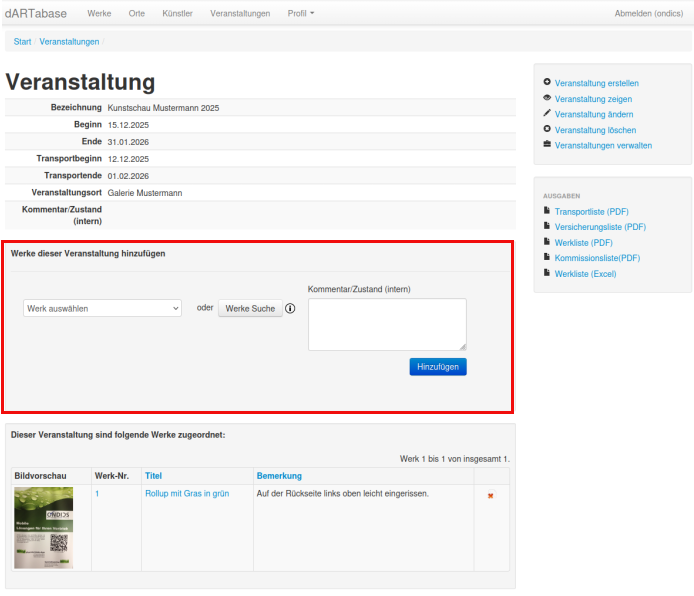
Task: Click the plus icon beside Veranstaltung erstellen
Action: (x=546, y=83)
